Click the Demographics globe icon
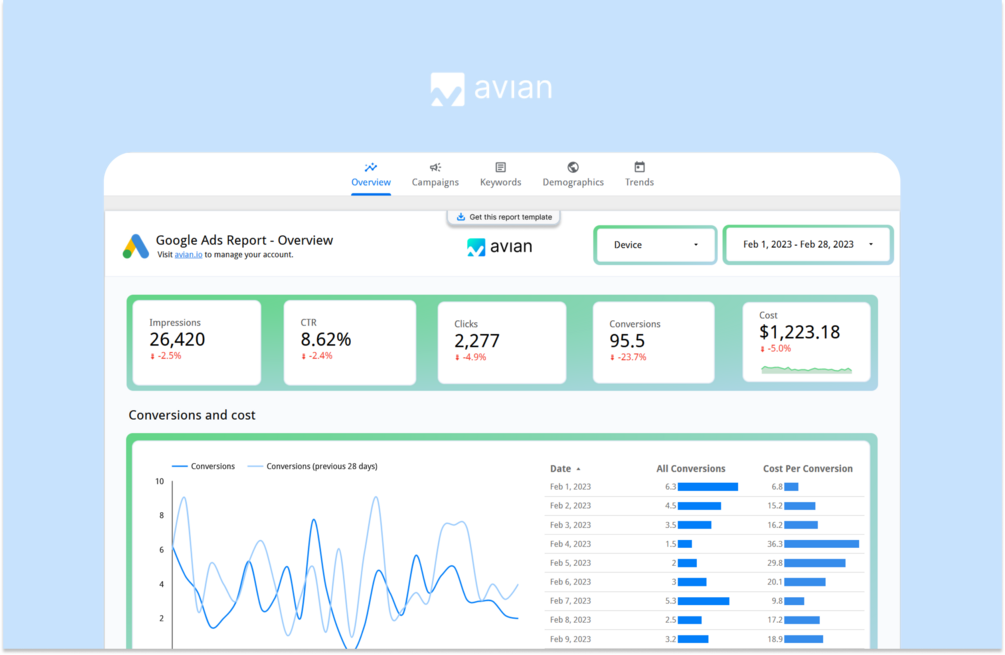1005x655 pixels. (x=573, y=167)
